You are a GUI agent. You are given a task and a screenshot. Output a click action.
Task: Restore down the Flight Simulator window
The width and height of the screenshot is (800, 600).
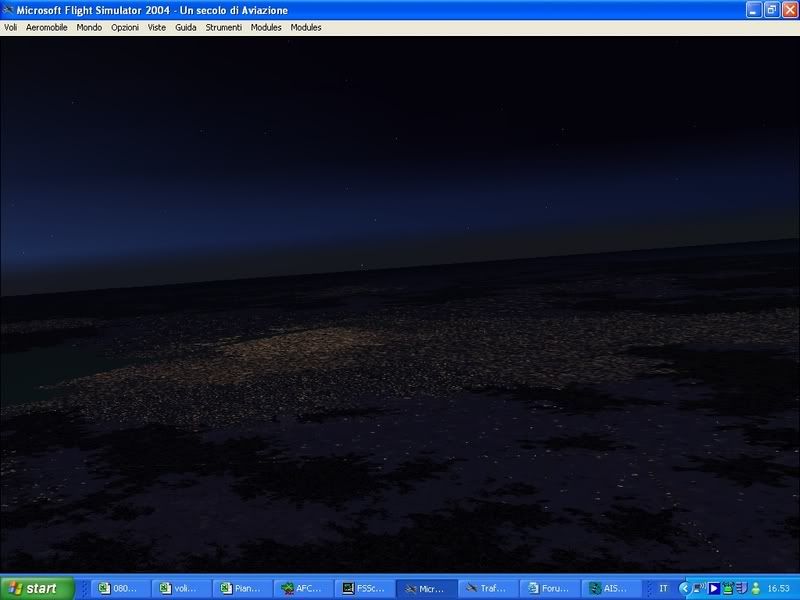[x=771, y=10]
